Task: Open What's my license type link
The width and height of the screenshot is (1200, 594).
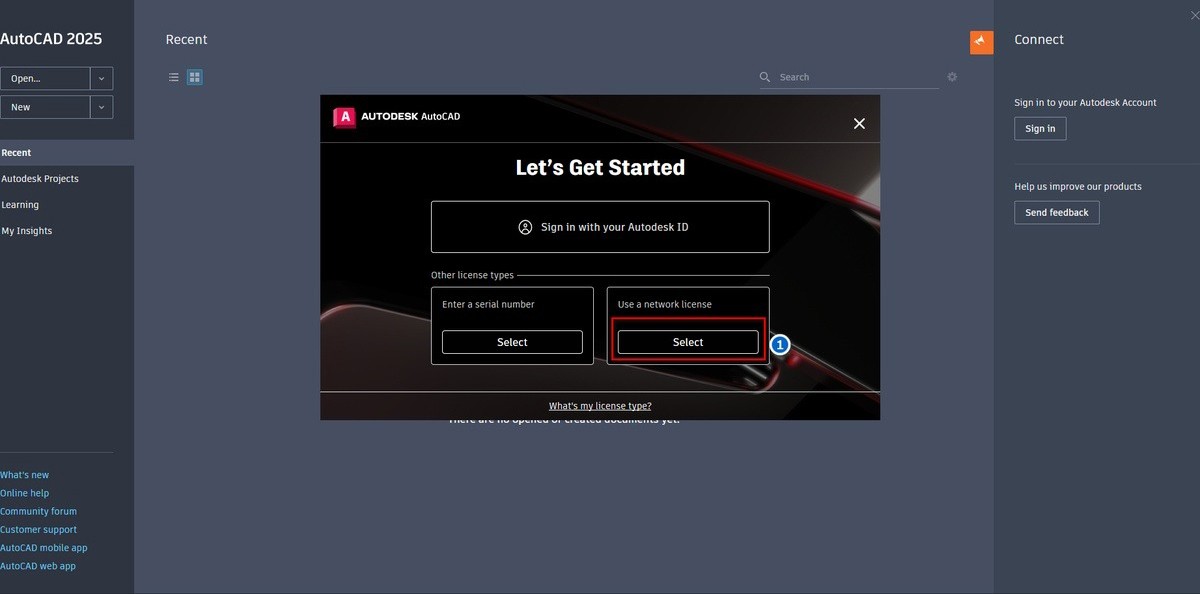Action: tap(600, 406)
